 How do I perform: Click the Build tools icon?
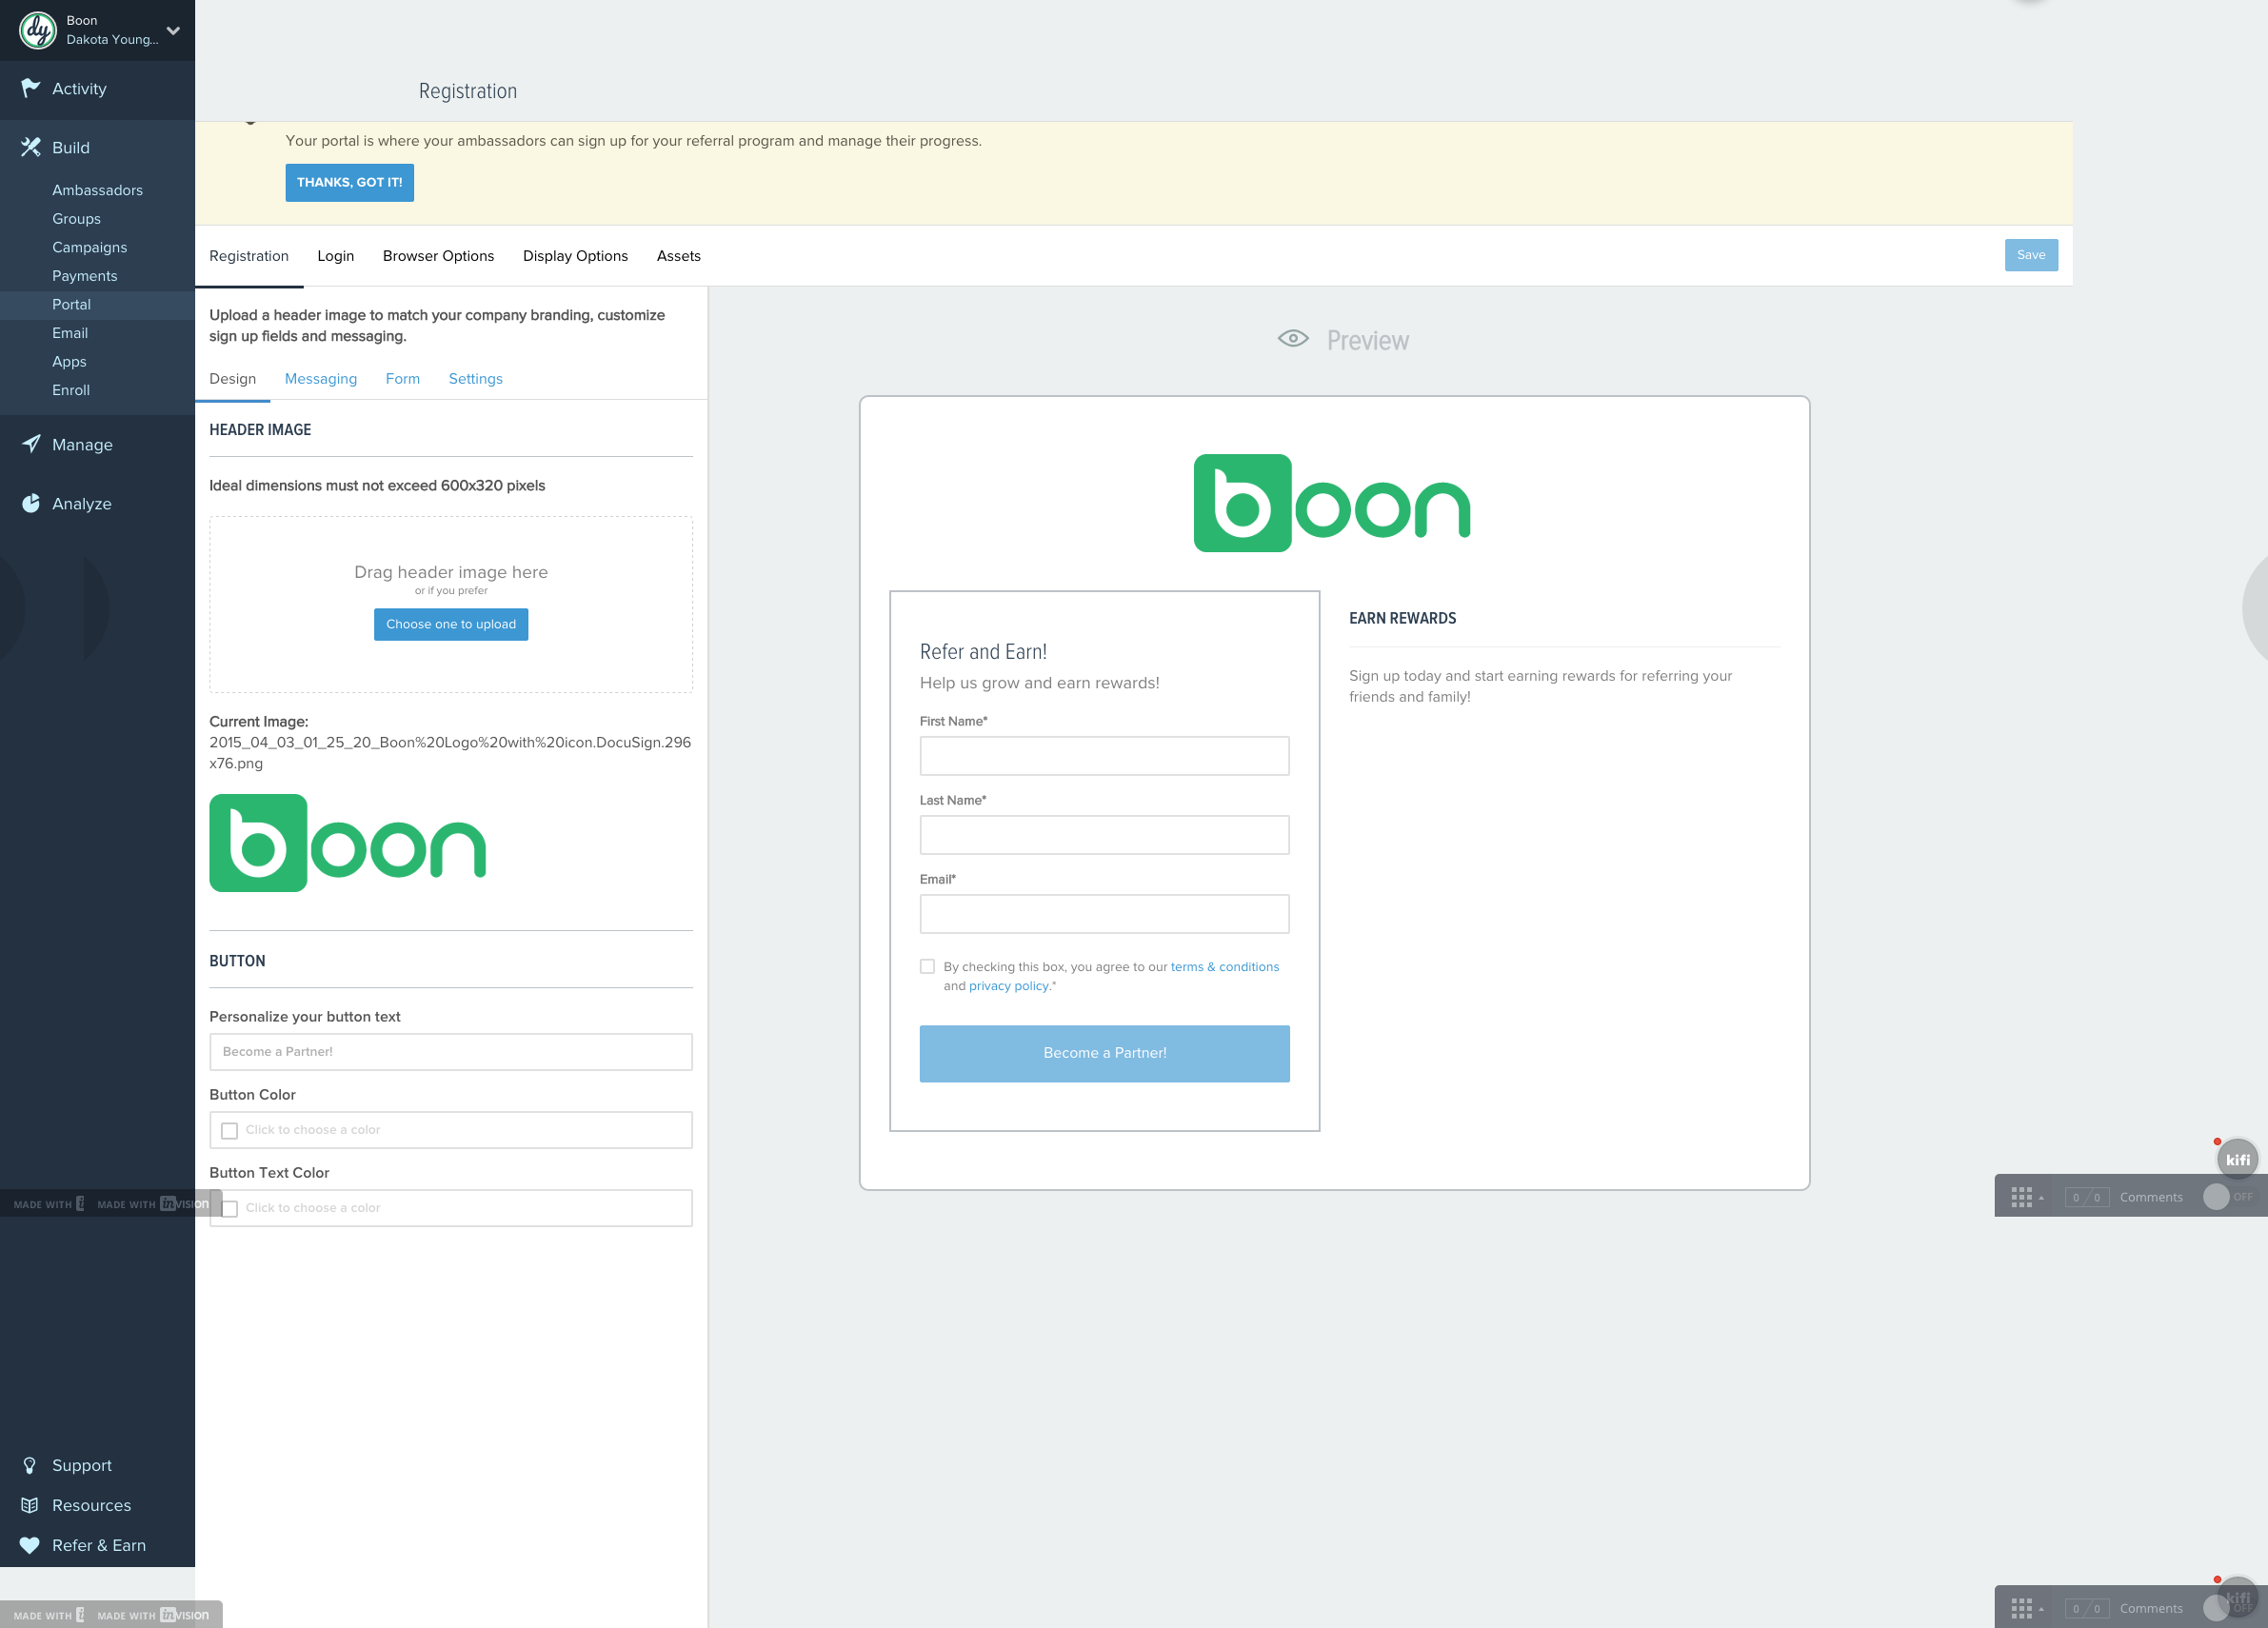pos(31,147)
